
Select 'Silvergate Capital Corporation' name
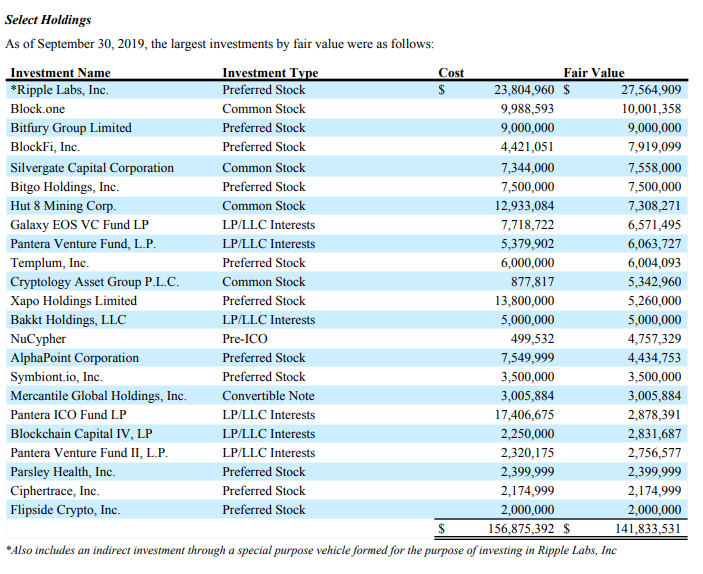click(x=92, y=168)
